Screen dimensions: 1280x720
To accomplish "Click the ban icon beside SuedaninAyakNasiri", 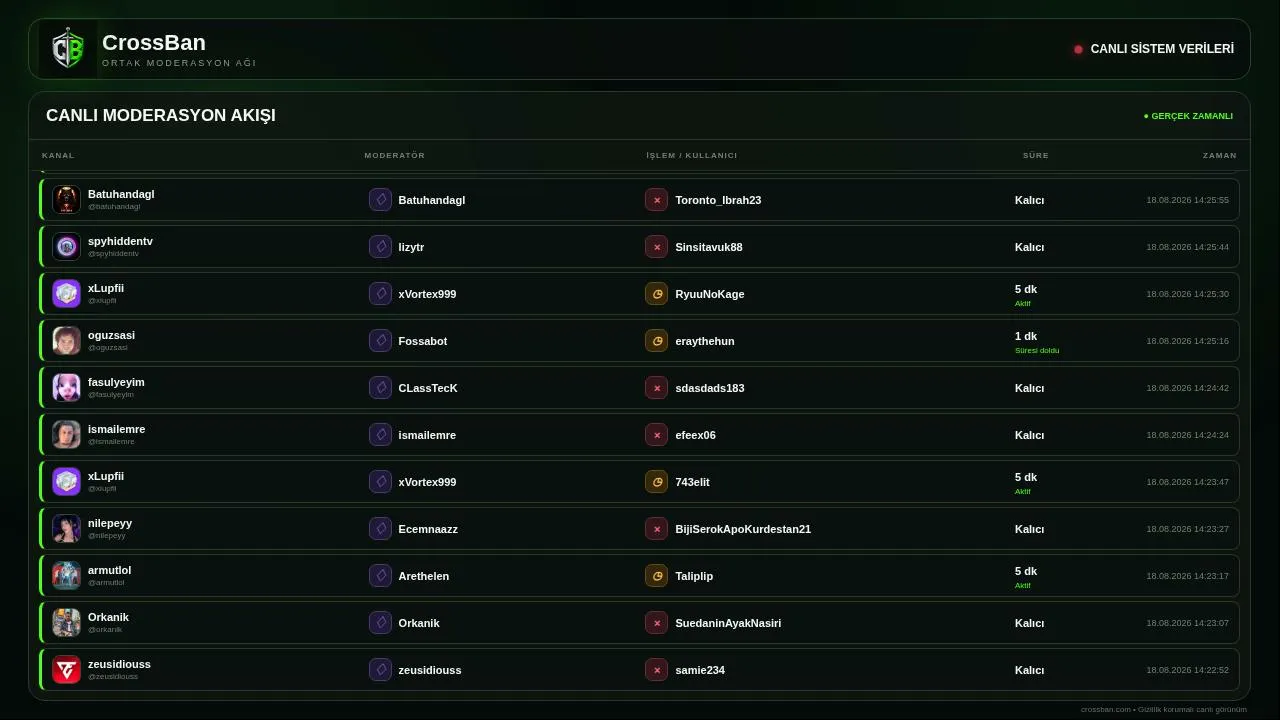I will (656, 623).
